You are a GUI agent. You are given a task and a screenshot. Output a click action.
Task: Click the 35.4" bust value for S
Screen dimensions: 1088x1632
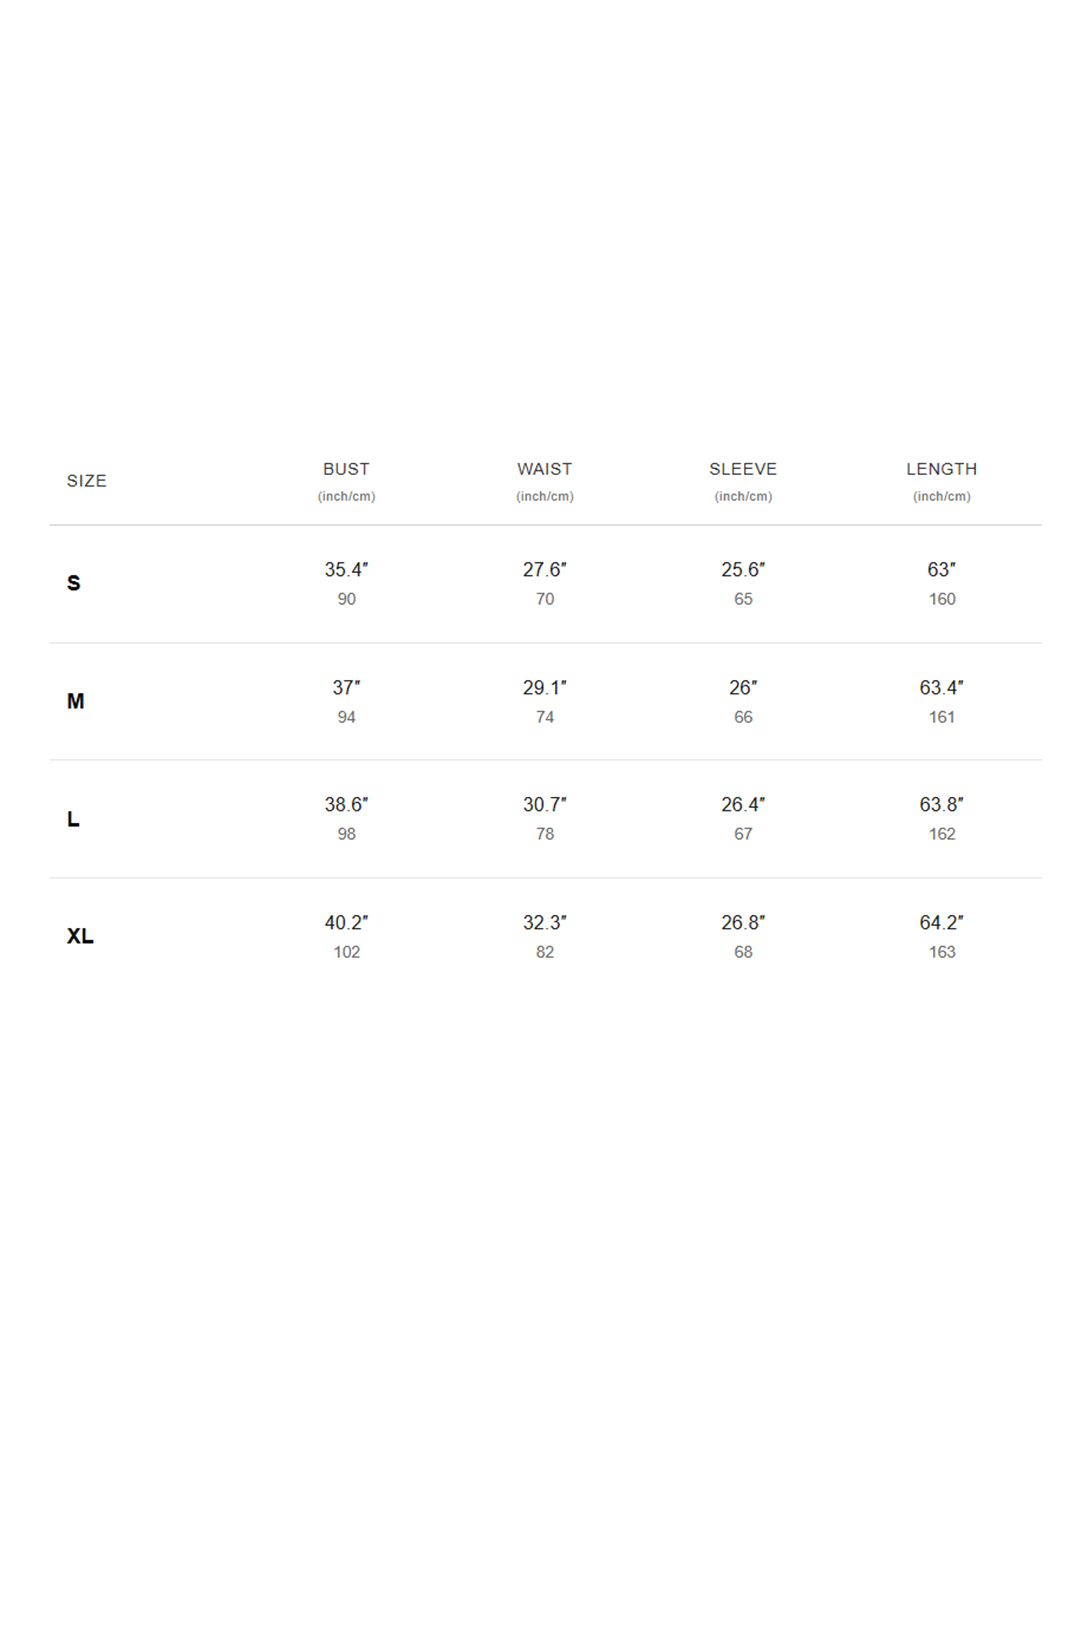(x=346, y=570)
